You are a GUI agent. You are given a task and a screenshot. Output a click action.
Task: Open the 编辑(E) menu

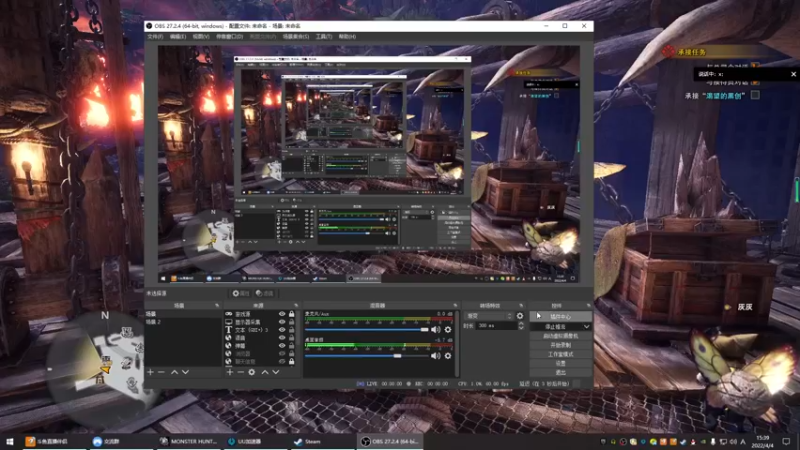[178, 37]
